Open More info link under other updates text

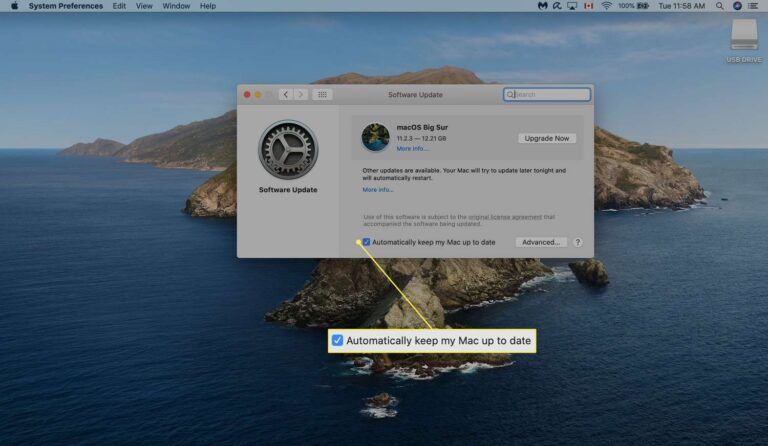pyautogui.click(x=378, y=189)
